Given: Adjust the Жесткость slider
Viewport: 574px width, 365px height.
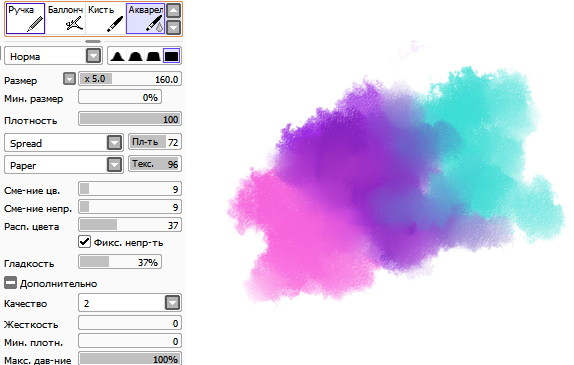Looking at the screenshot, I should 130,323.
